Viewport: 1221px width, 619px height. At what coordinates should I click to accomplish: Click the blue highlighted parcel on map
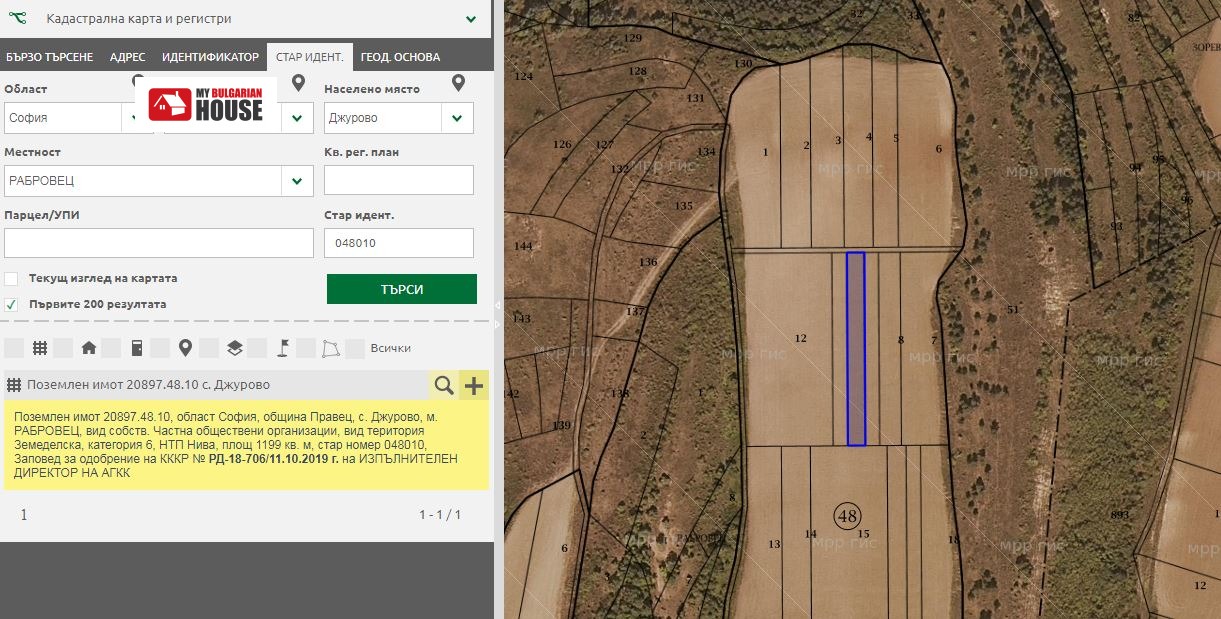tap(855, 348)
